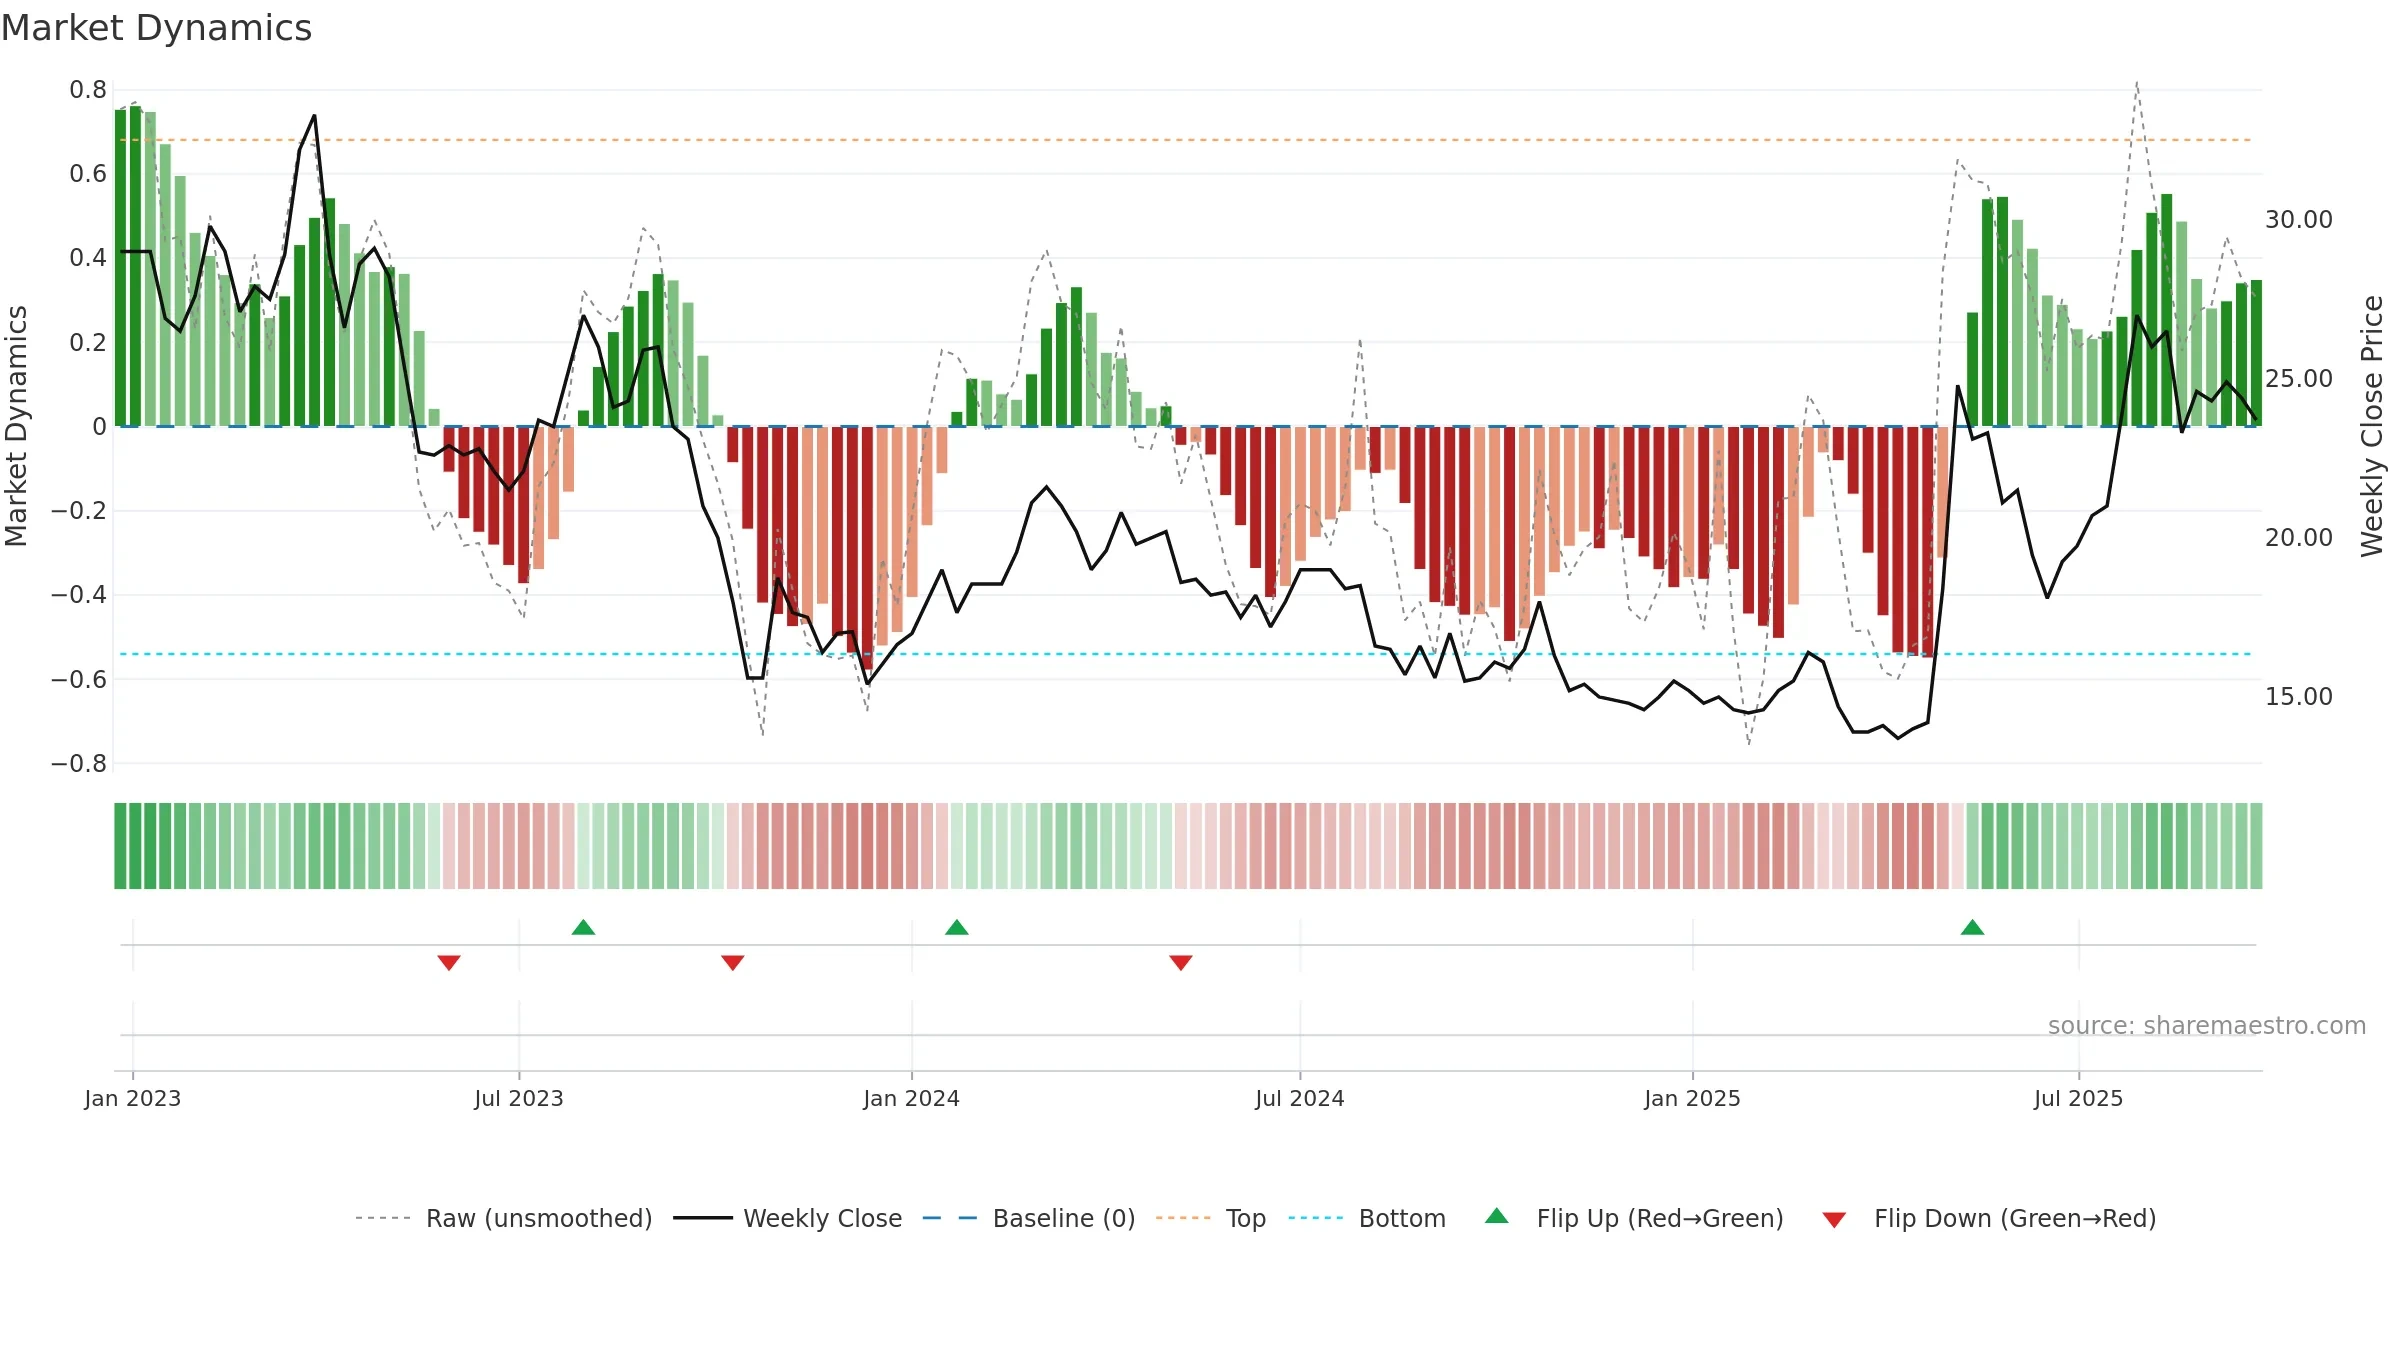Toggle the Flip Up (Red→Green) legend entry
The image size is (2400, 1350).
coord(1634,1218)
